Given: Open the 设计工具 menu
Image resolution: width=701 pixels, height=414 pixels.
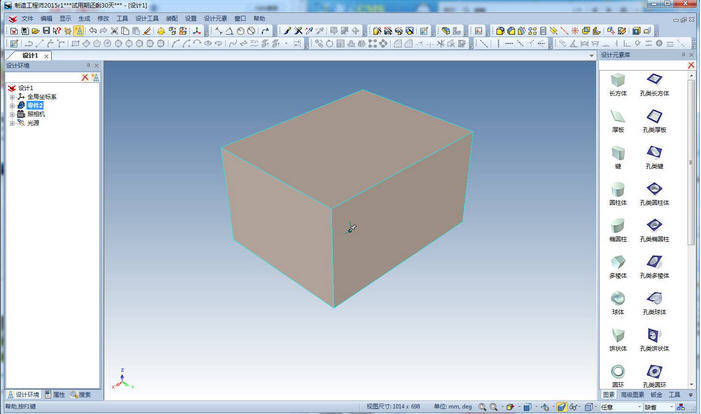Looking at the screenshot, I should (x=147, y=18).
